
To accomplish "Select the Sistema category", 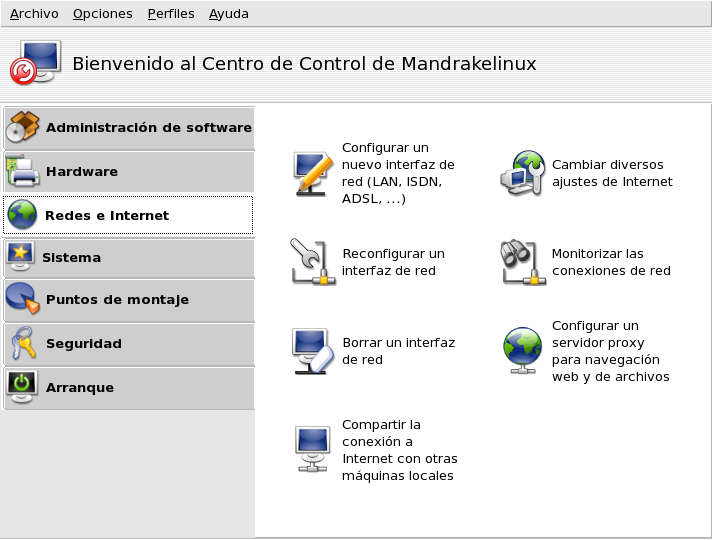I will pyautogui.click(x=129, y=258).
